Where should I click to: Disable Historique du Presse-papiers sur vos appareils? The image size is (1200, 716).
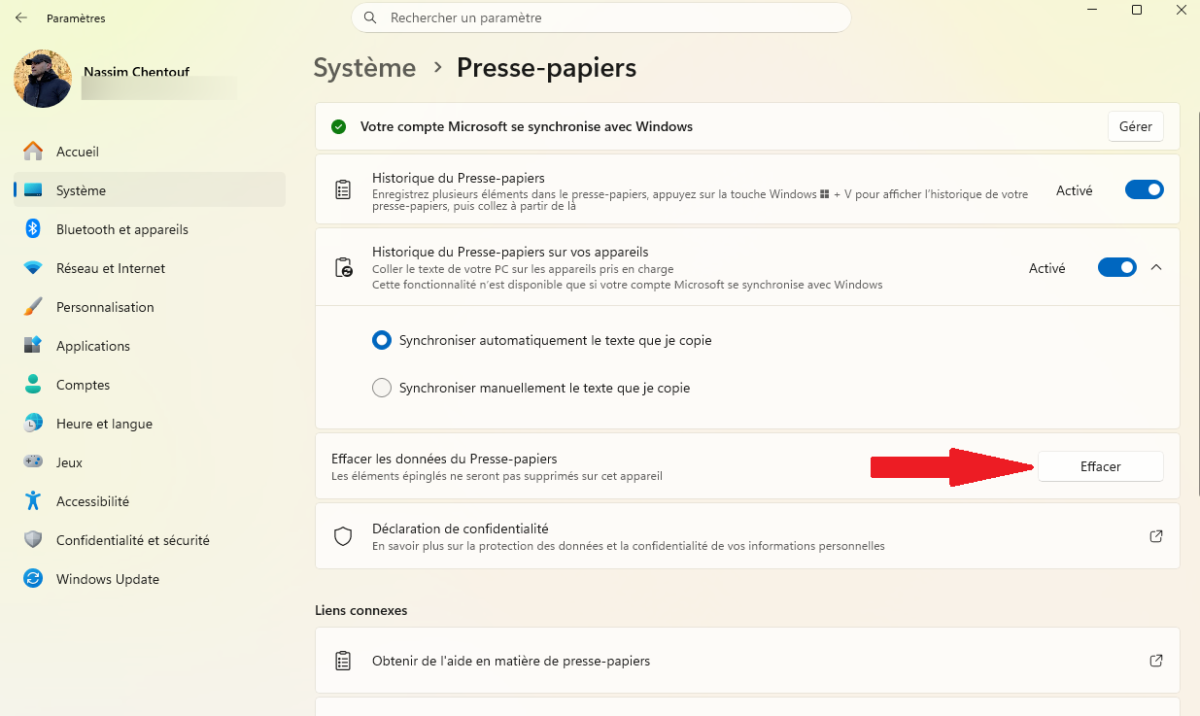(x=1117, y=268)
